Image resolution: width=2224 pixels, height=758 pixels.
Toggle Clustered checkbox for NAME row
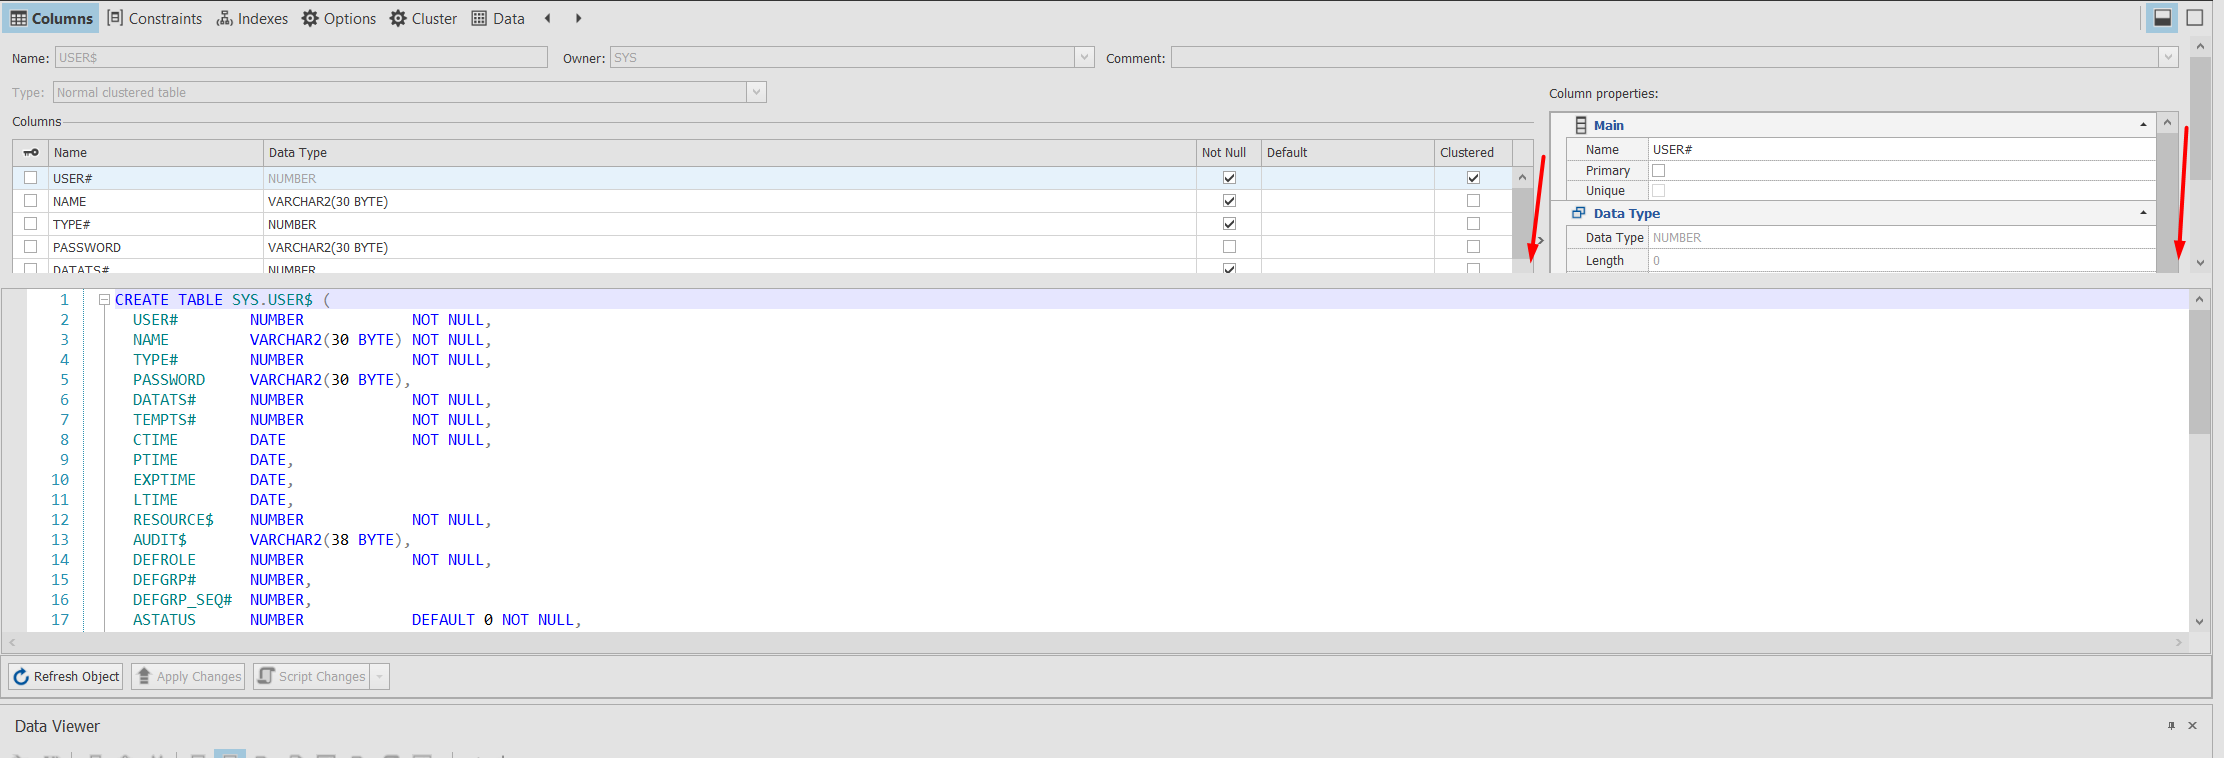click(1473, 201)
